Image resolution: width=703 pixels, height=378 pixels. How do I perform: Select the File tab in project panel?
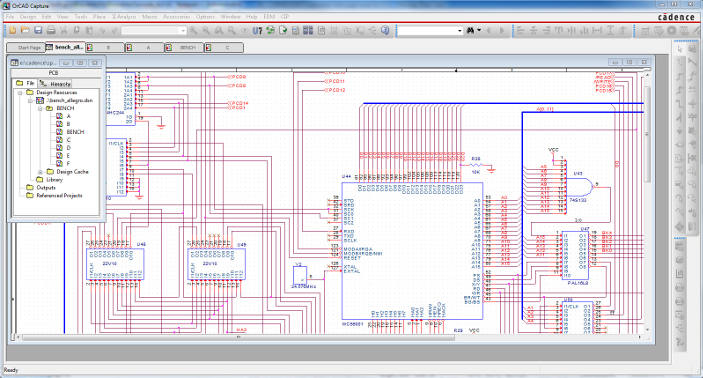tap(25, 83)
